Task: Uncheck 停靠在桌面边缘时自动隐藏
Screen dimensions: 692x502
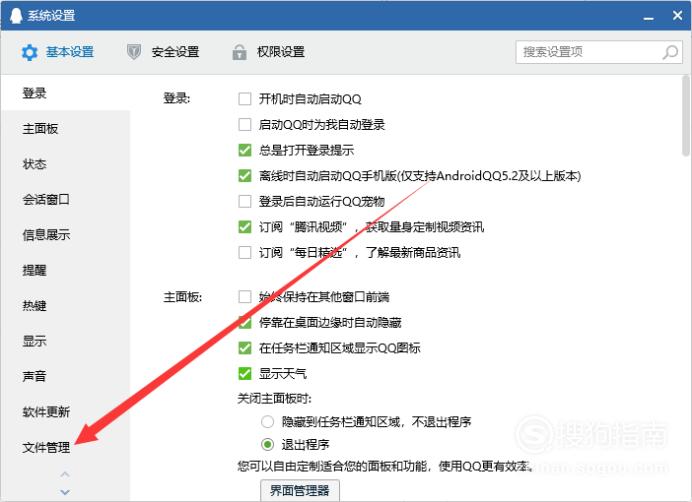Action: 244,322
